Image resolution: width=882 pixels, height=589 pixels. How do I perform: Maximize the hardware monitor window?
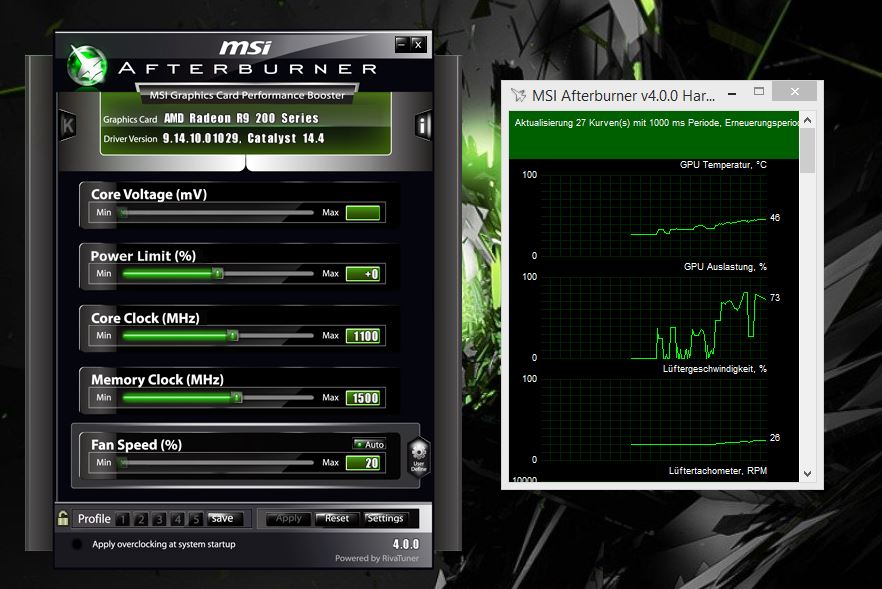[x=759, y=91]
